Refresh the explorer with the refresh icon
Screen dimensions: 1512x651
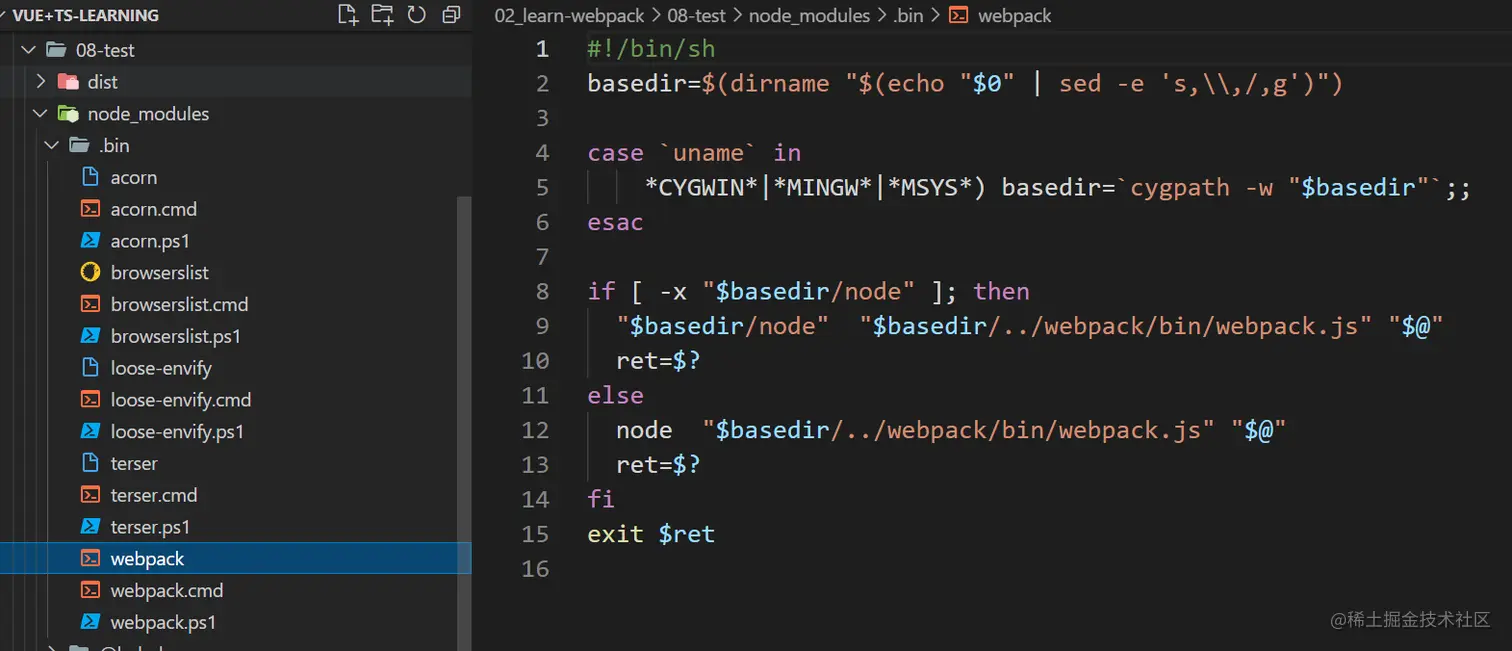417,15
